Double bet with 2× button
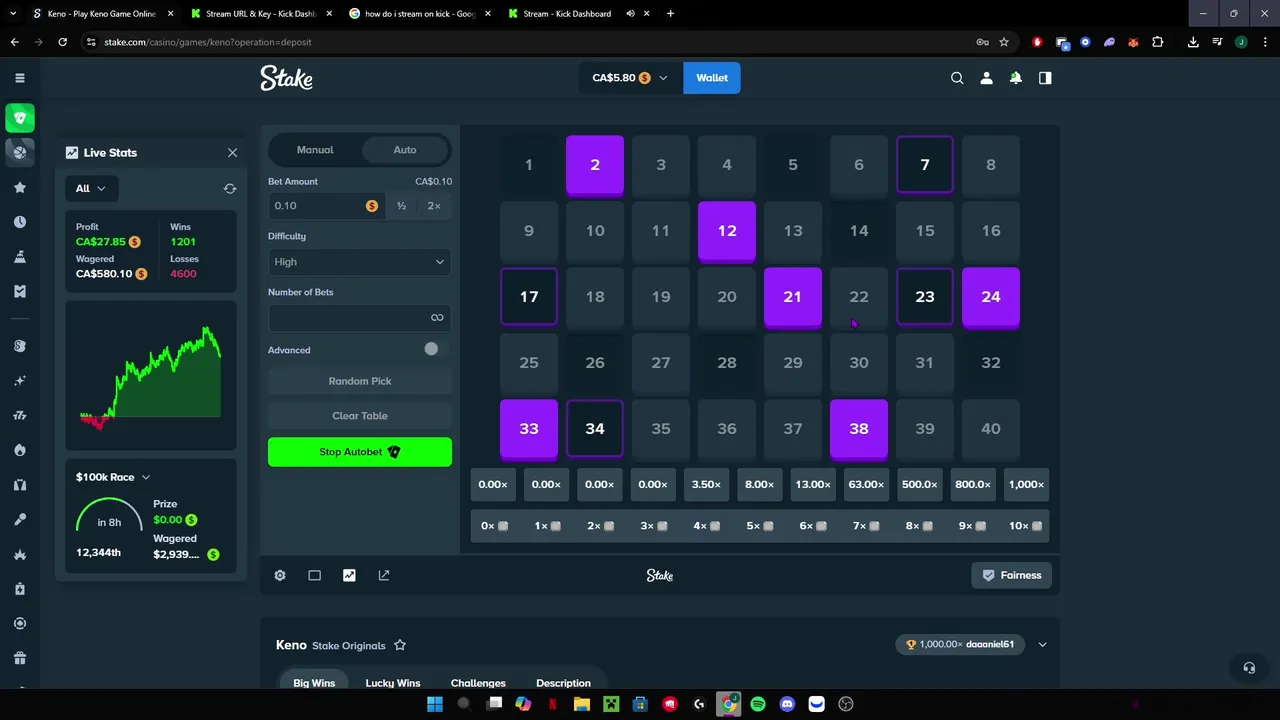This screenshot has height=720, width=1280. [x=434, y=206]
